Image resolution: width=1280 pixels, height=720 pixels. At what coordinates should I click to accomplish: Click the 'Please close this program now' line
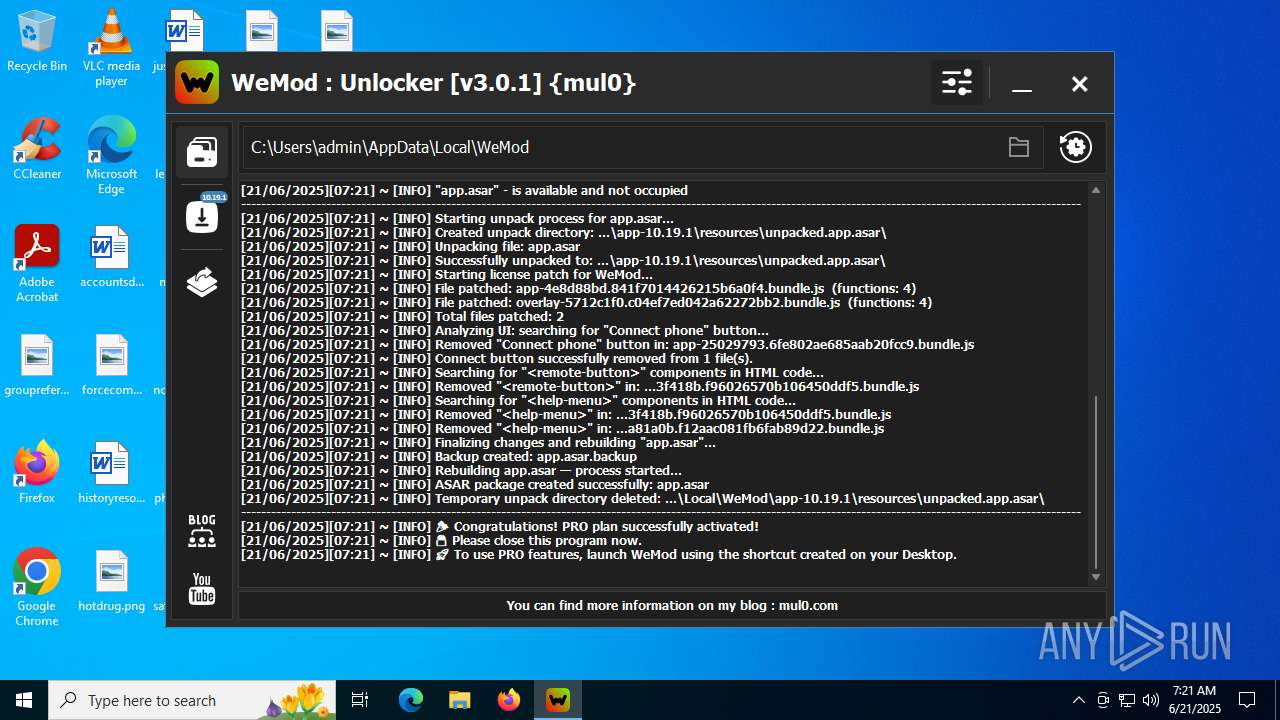click(441, 540)
